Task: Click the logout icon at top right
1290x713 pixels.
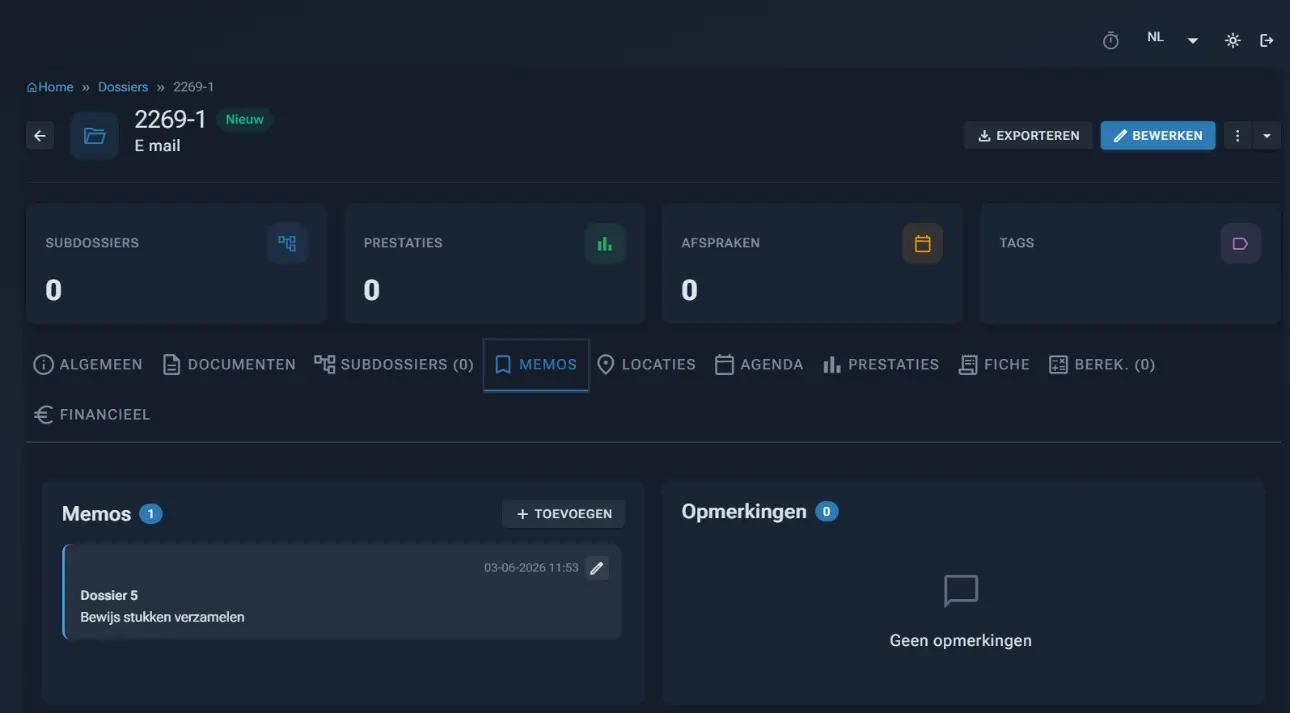Action: tap(1267, 41)
